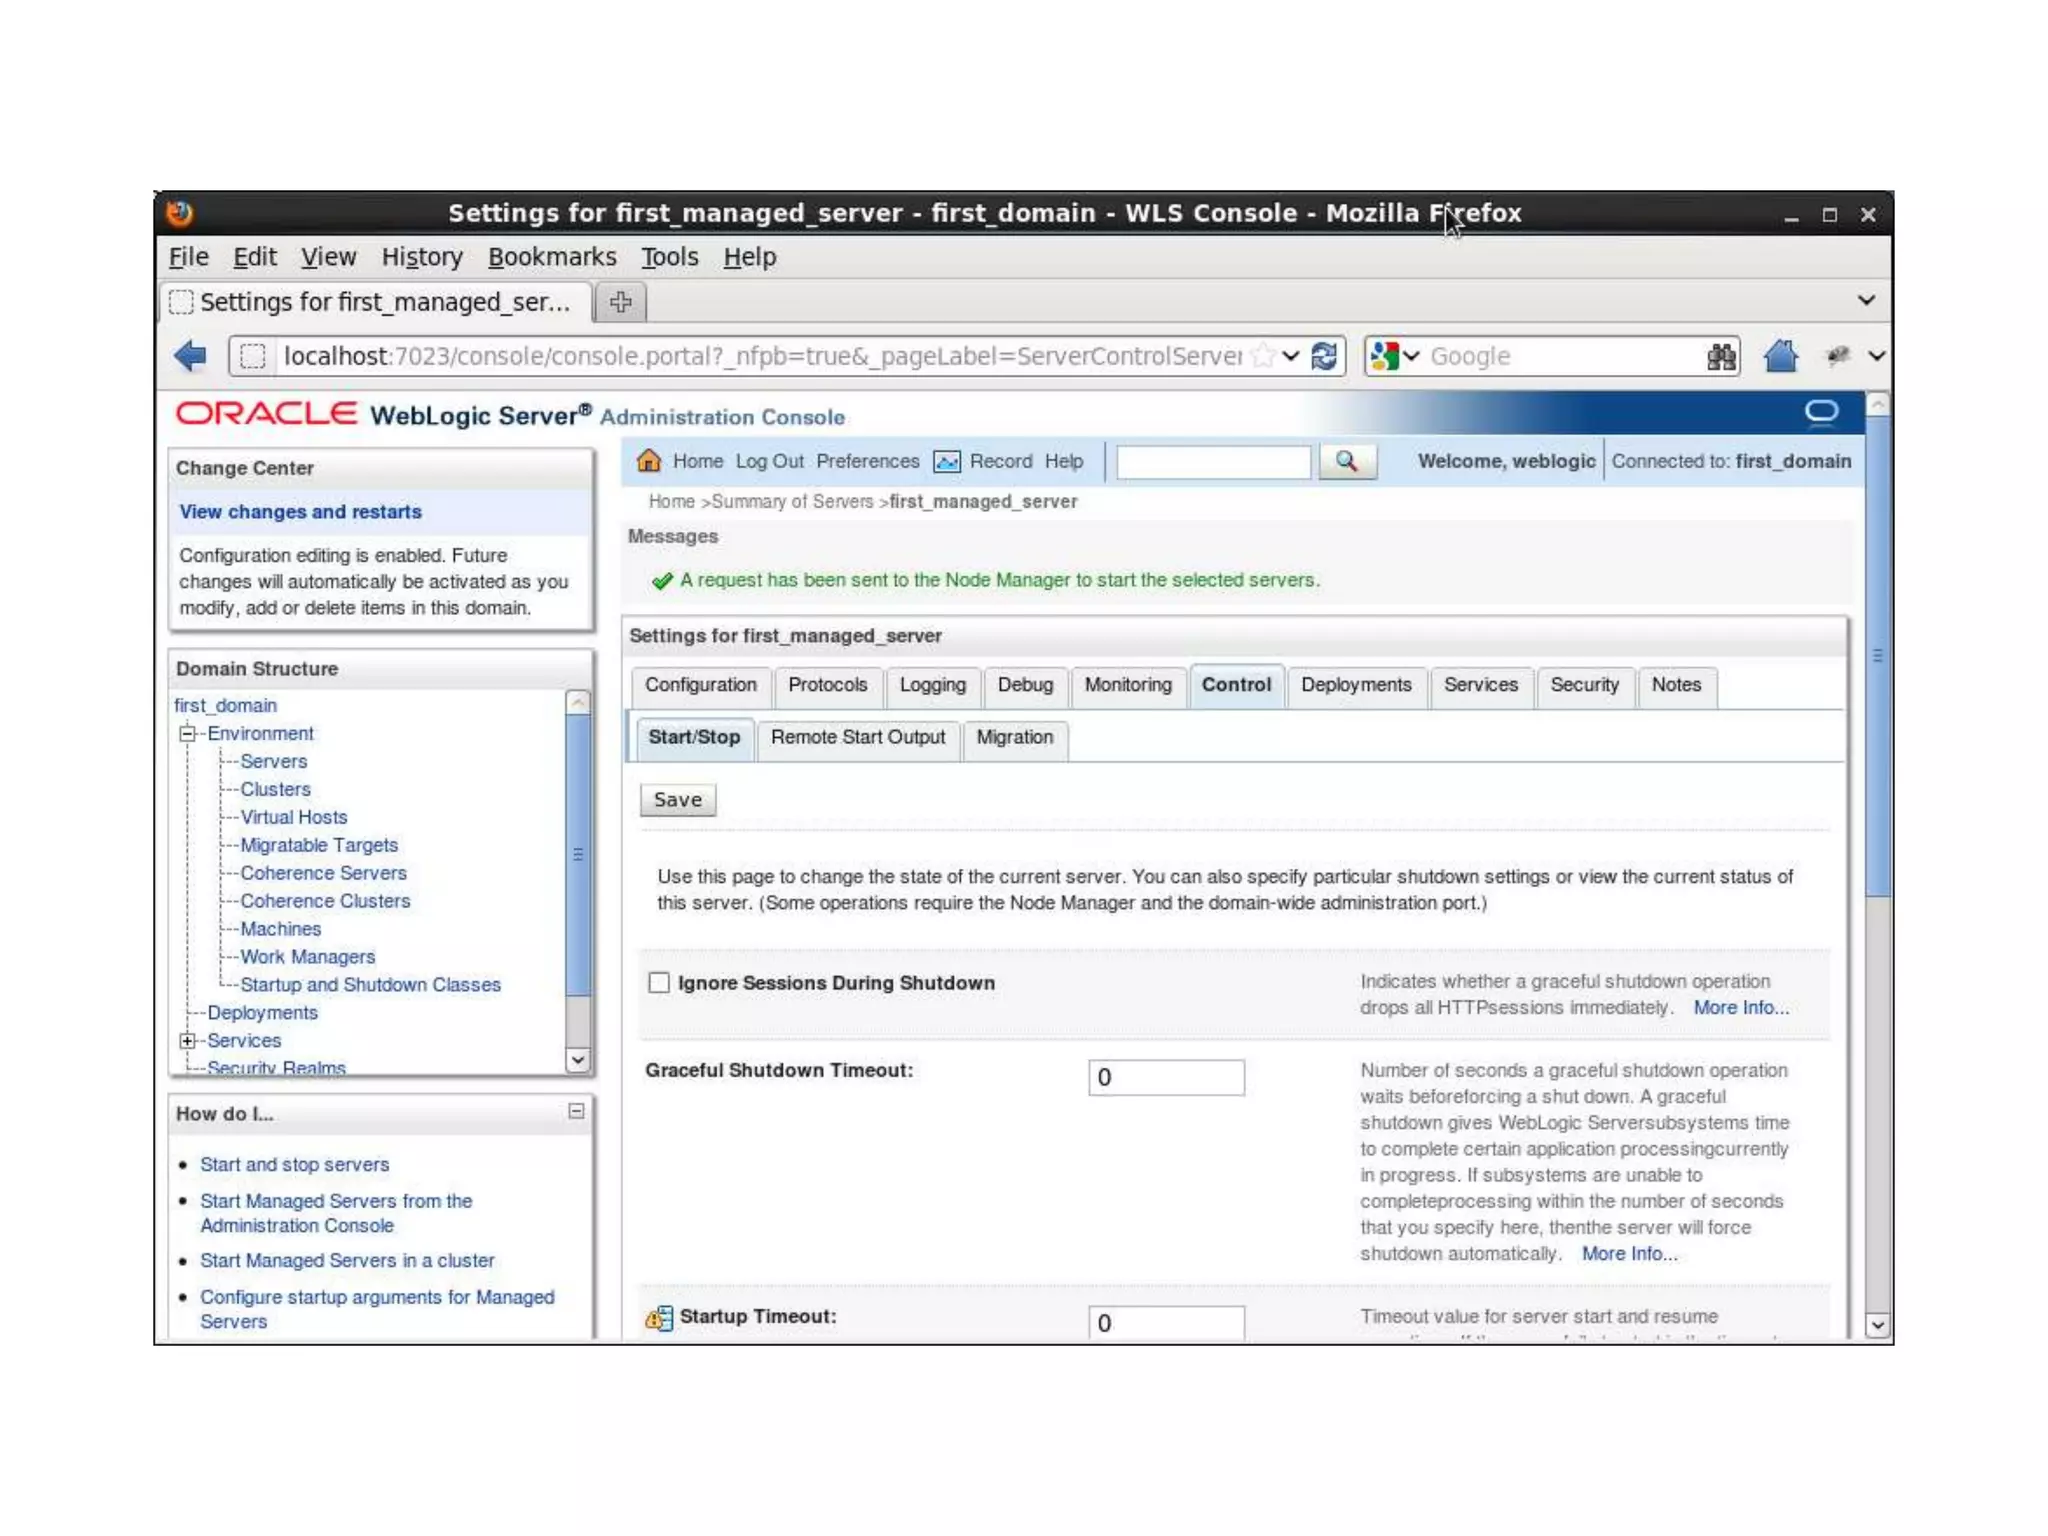
Task: Click the Firefox logo icon in title bar
Action: point(180,213)
